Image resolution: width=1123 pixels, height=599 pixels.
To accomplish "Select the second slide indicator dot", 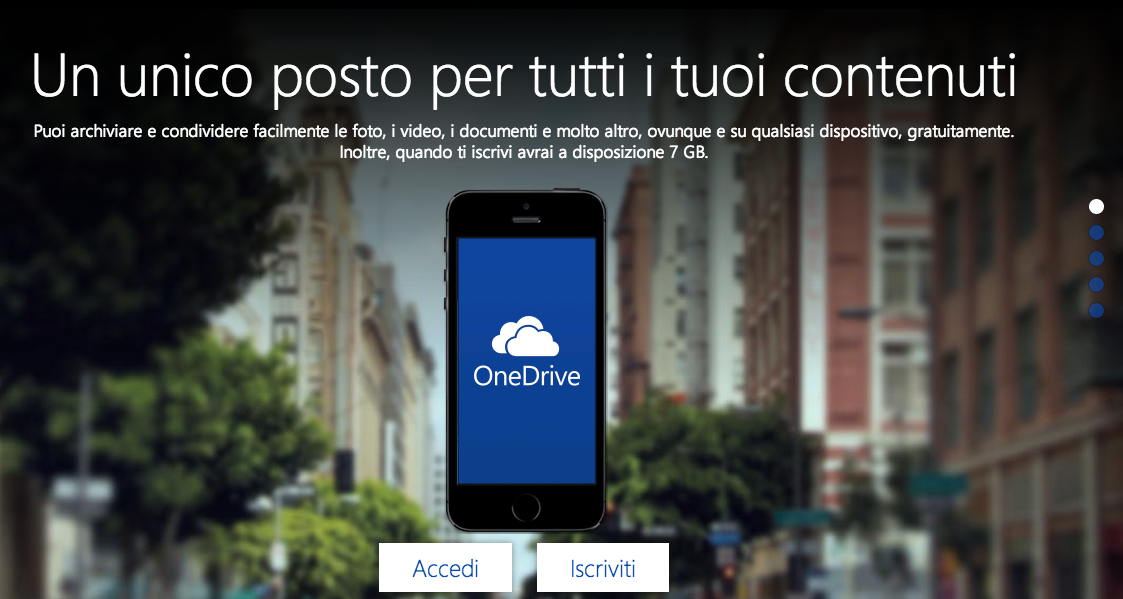I will pyautogui.click(x=1096, y=232).
